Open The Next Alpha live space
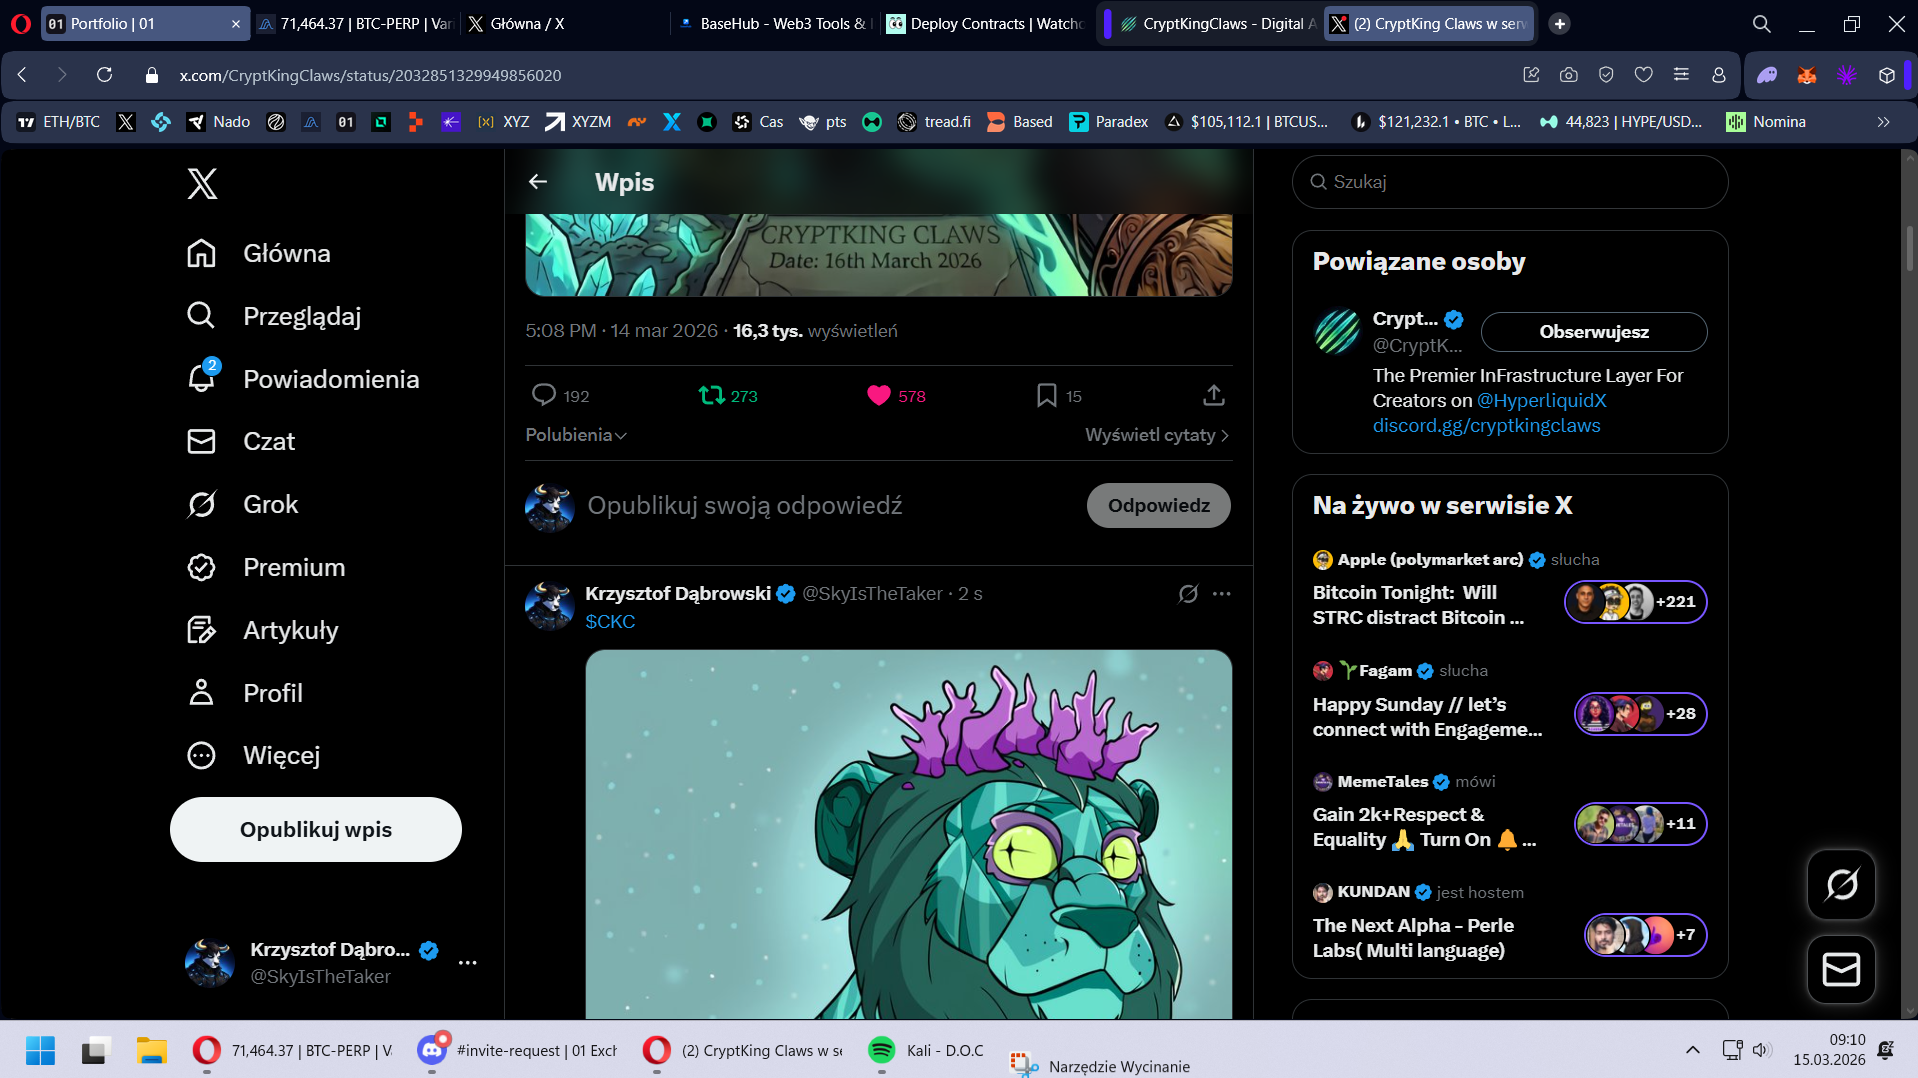Viewport: 1918px width, 1078px height. tap(1509, 924)
